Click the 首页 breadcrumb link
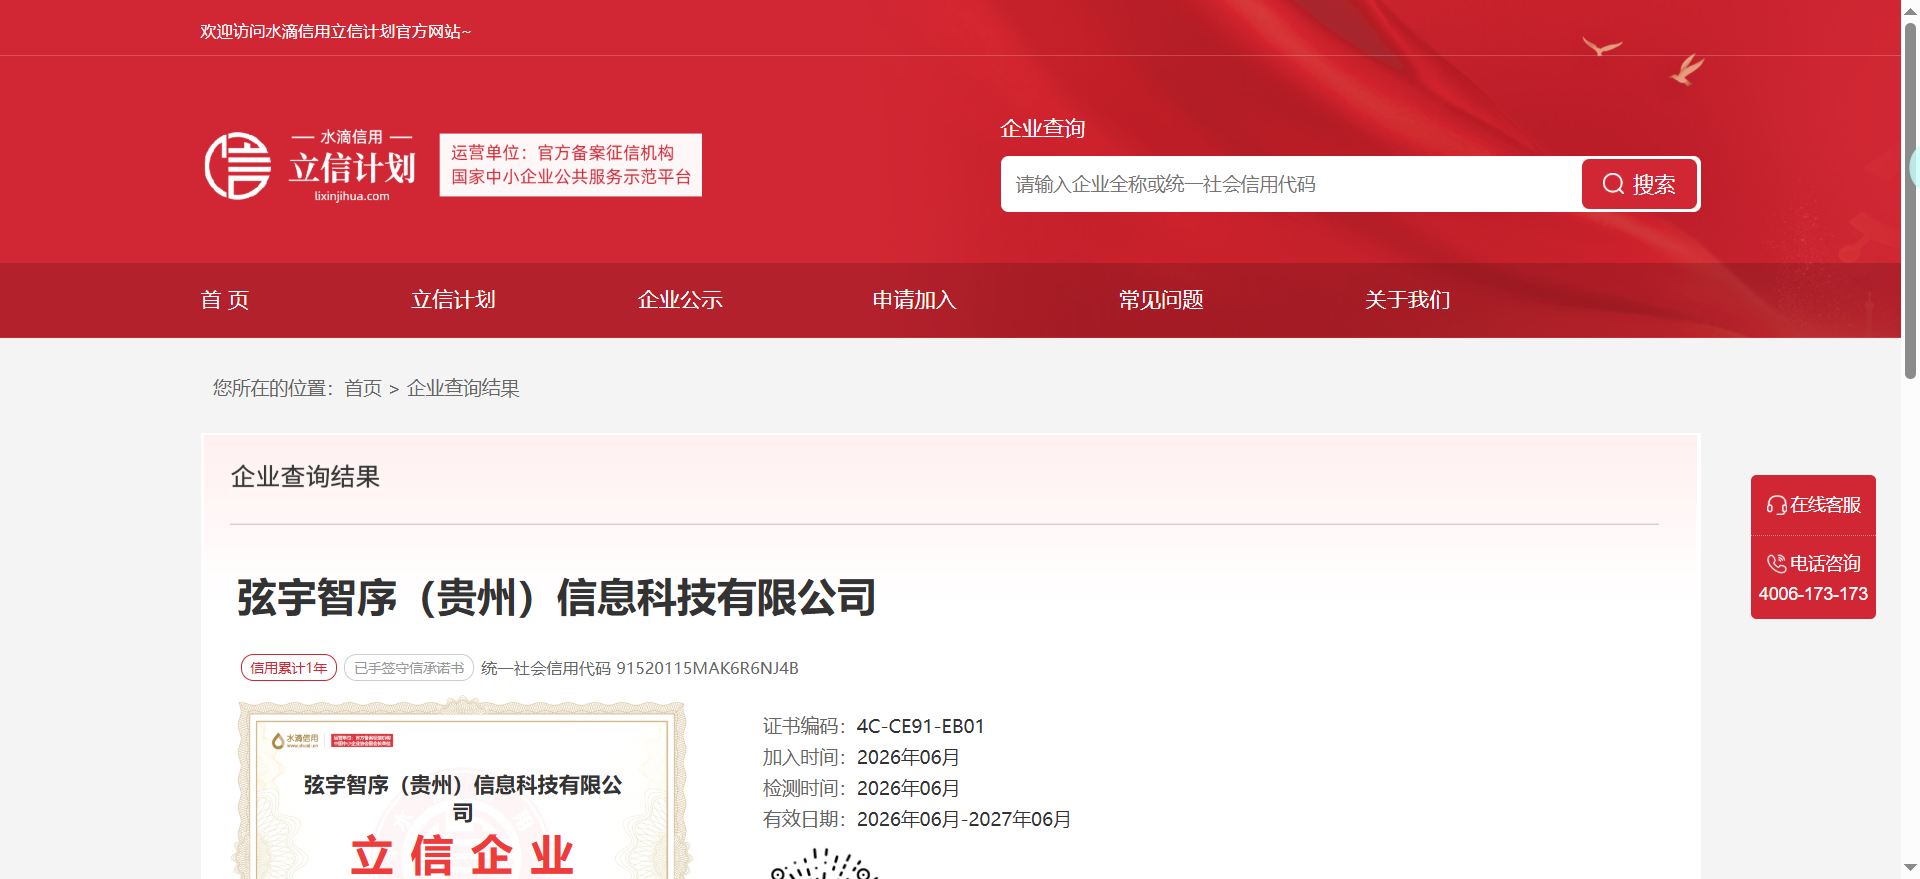This screenshot has width=1920, height=879. click(x=363, y=388)
